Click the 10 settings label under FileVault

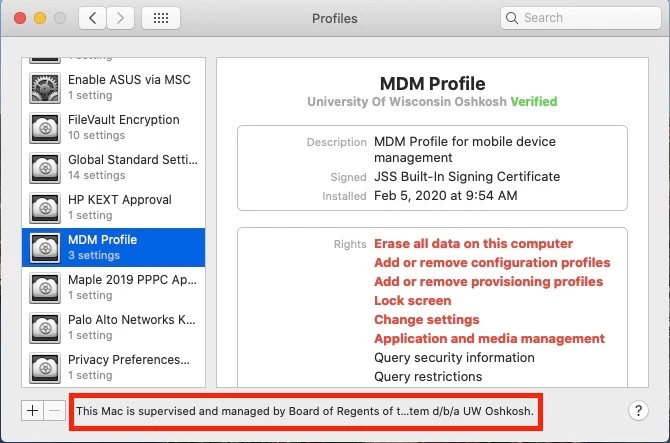tap(97, 135)
